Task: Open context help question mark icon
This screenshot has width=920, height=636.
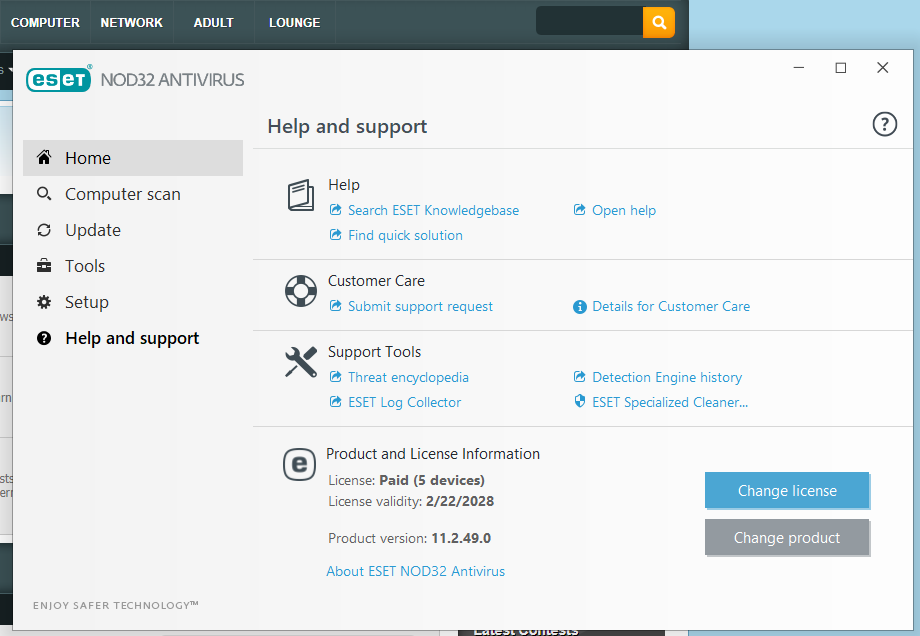Action: tap(884, 124)
